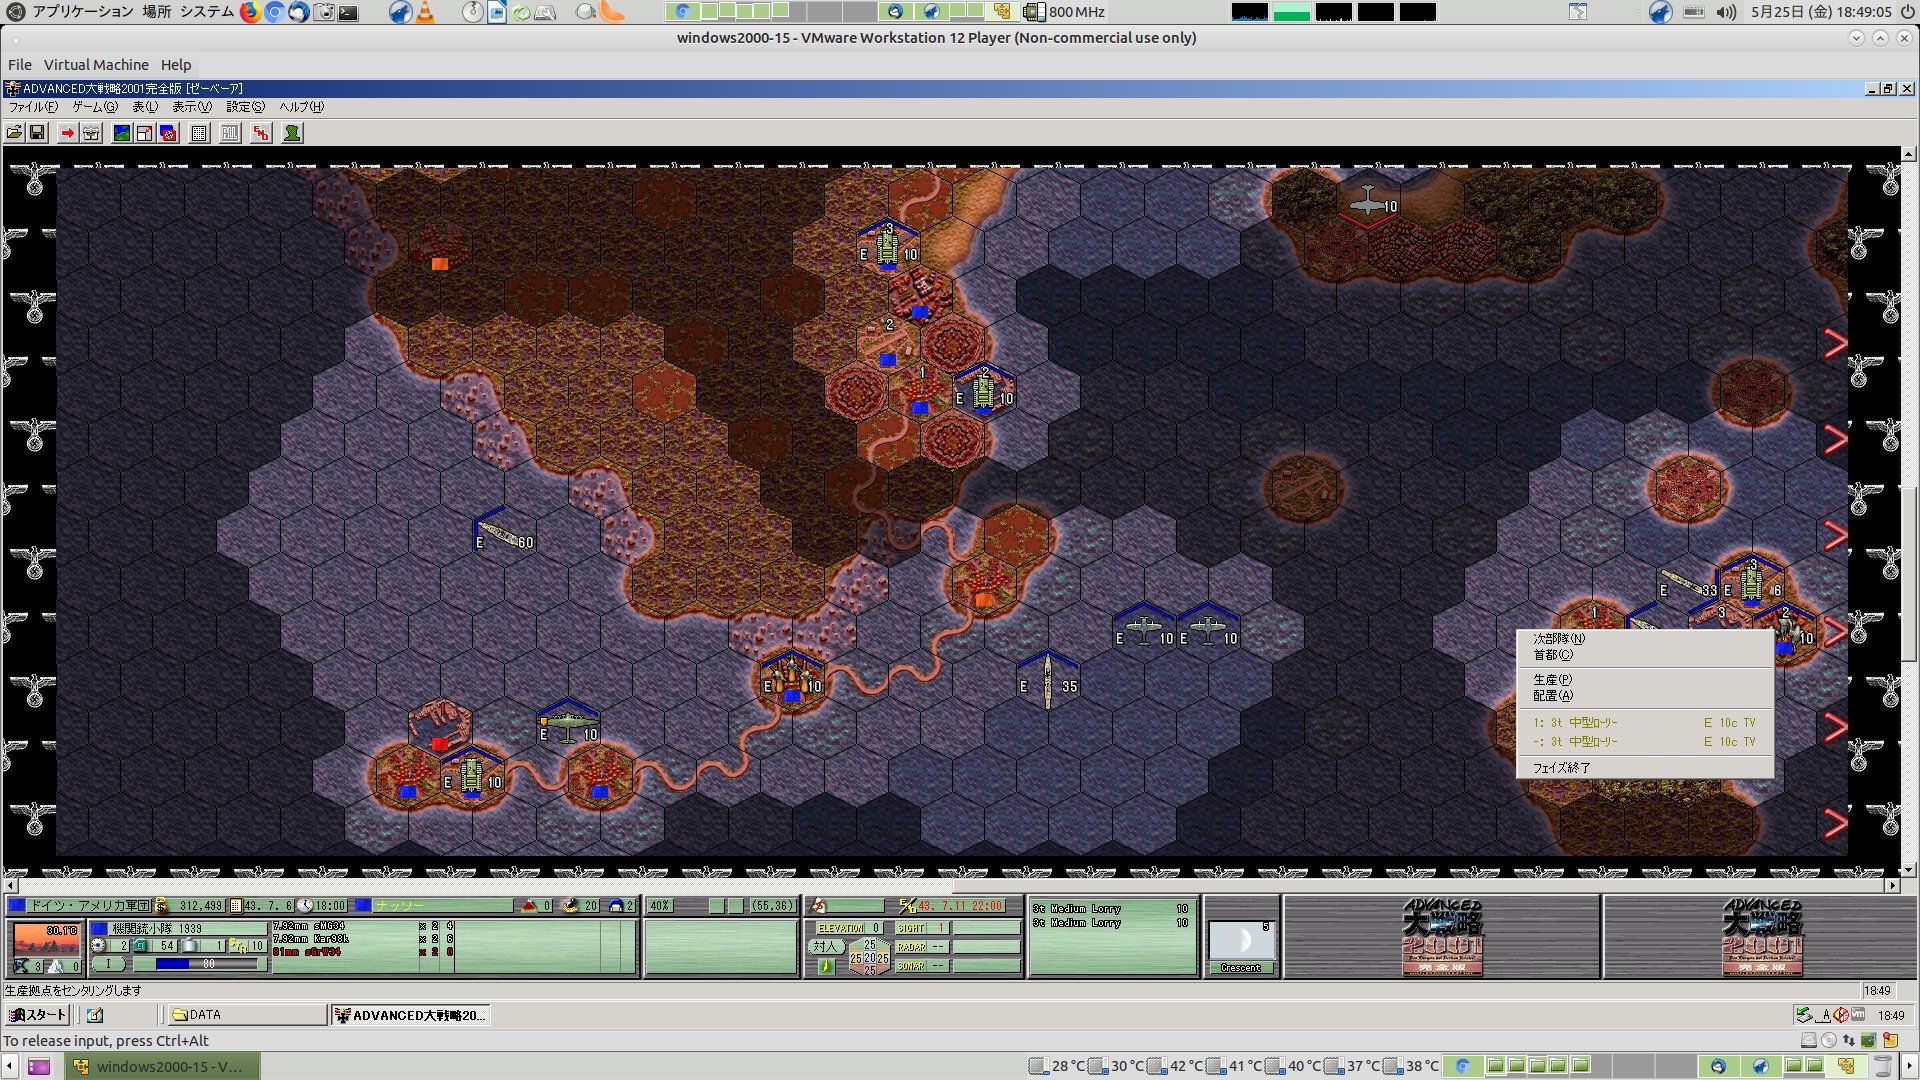
Task: Click the flags overlay toolbar icon
Action: (x=168, y=133)
